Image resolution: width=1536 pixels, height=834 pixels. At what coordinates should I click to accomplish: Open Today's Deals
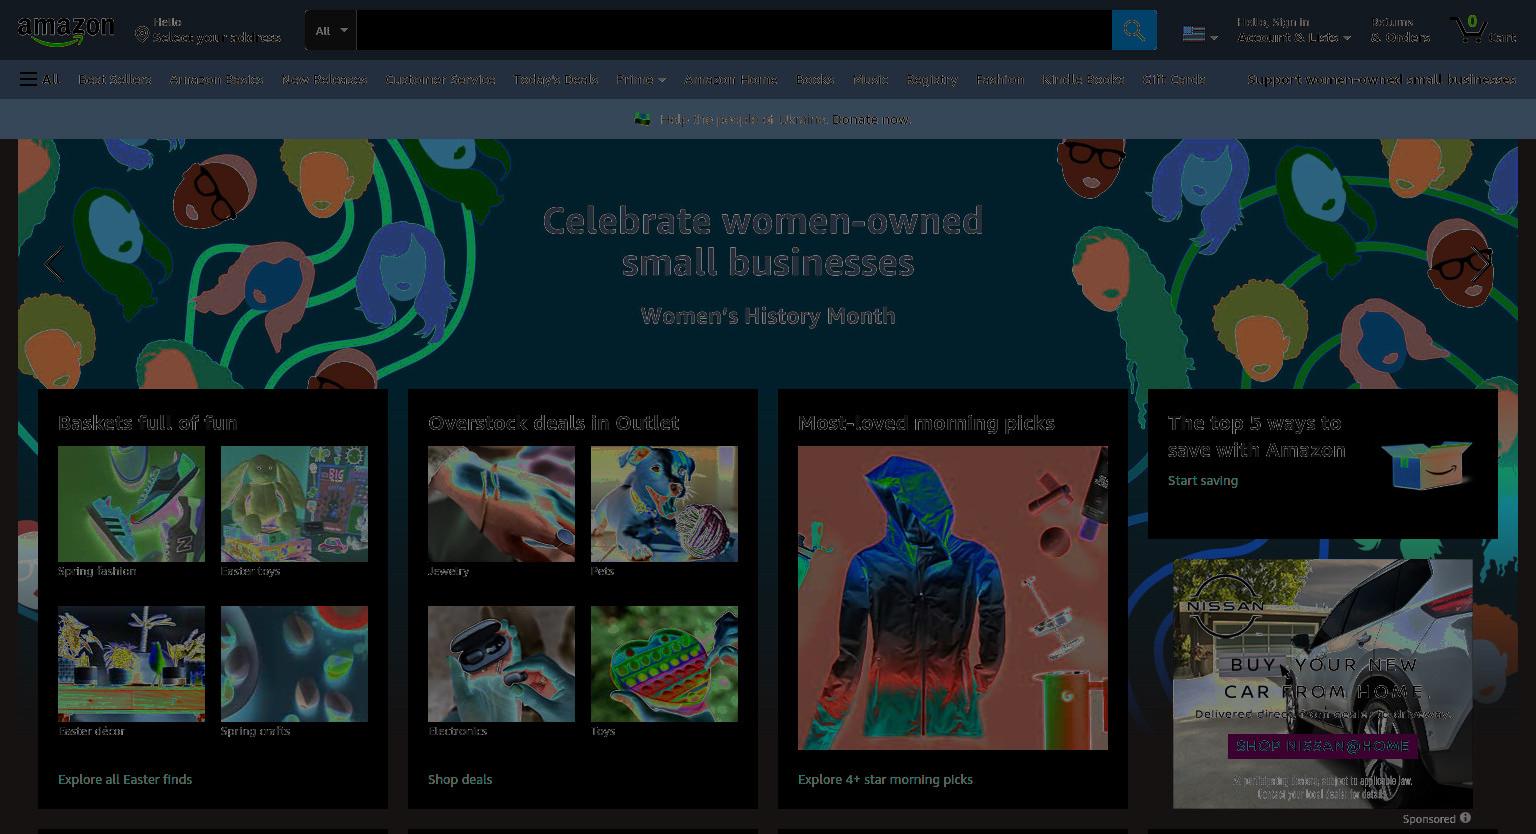[x=556, y=79]
